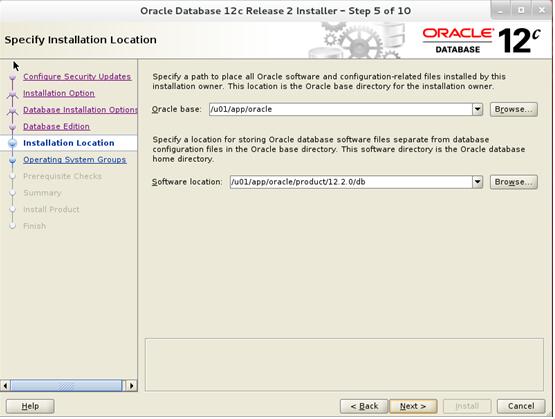Click the Software location path field

pyautogui.click(x=351, y=182)
